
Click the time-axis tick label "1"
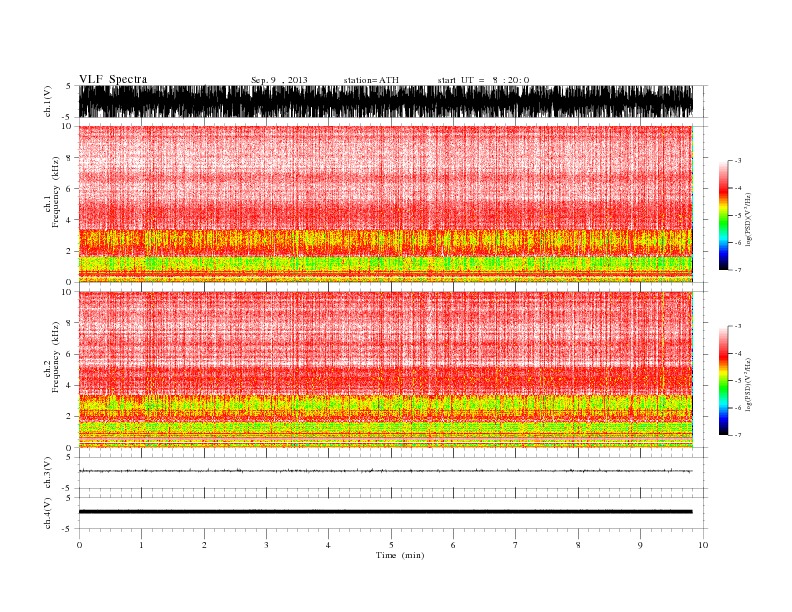(x=141, y=545)
